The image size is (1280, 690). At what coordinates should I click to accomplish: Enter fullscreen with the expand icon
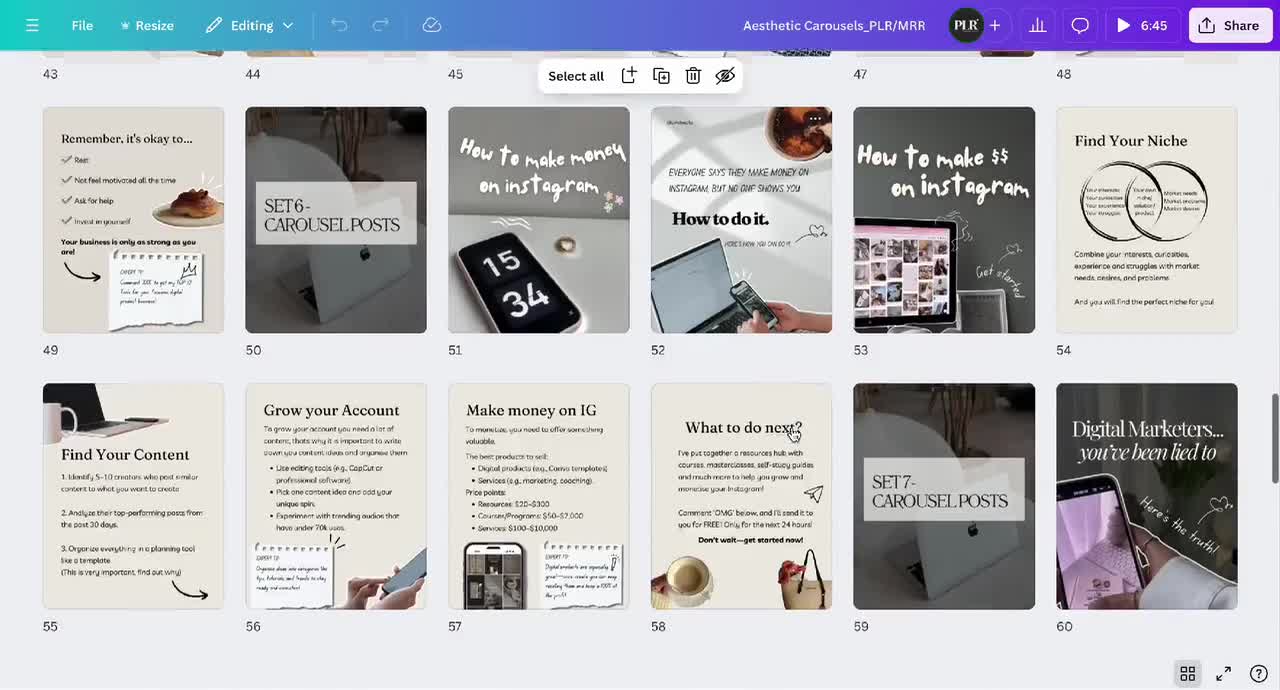[1223, 673]
